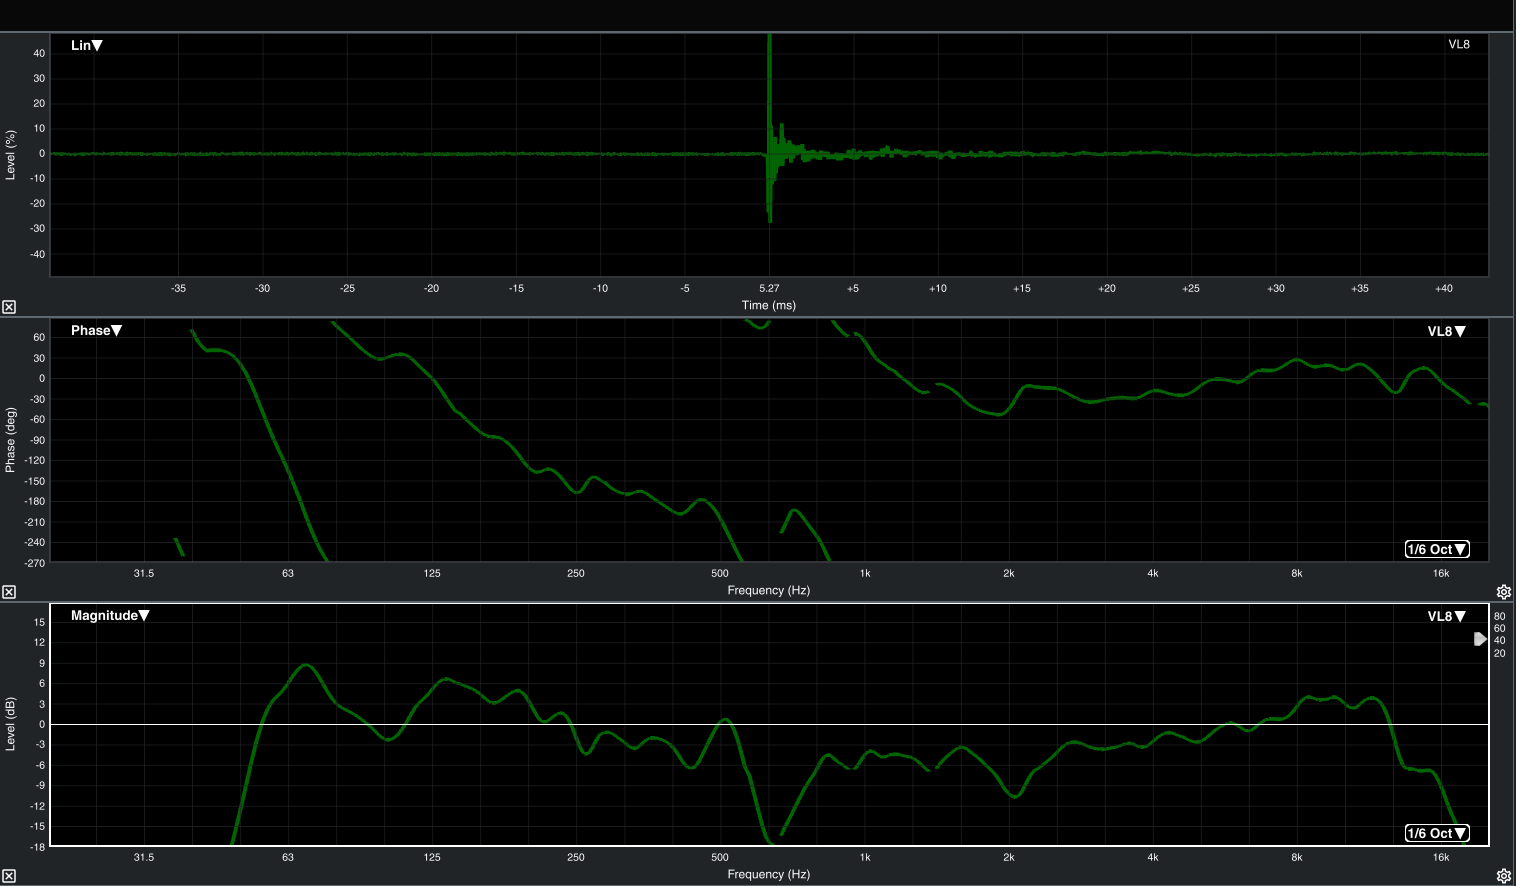
Task: Expand the Magnitude graph type menu
Action: [110, 616]
